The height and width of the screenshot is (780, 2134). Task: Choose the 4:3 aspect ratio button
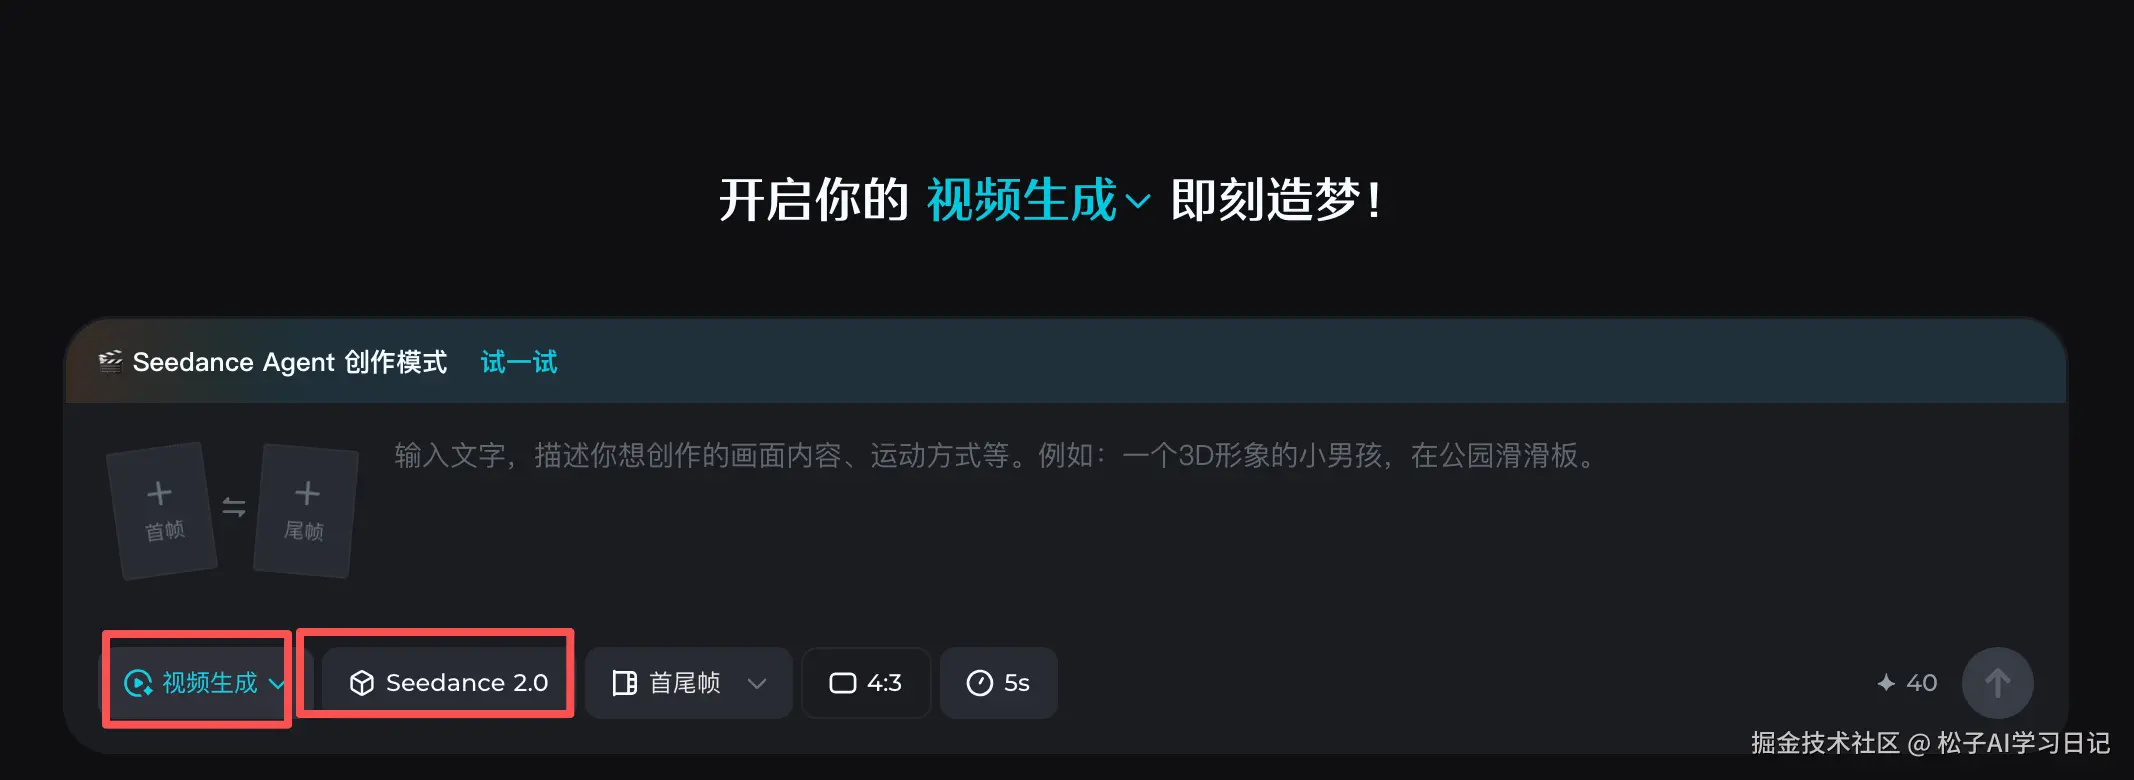point(866,683)
